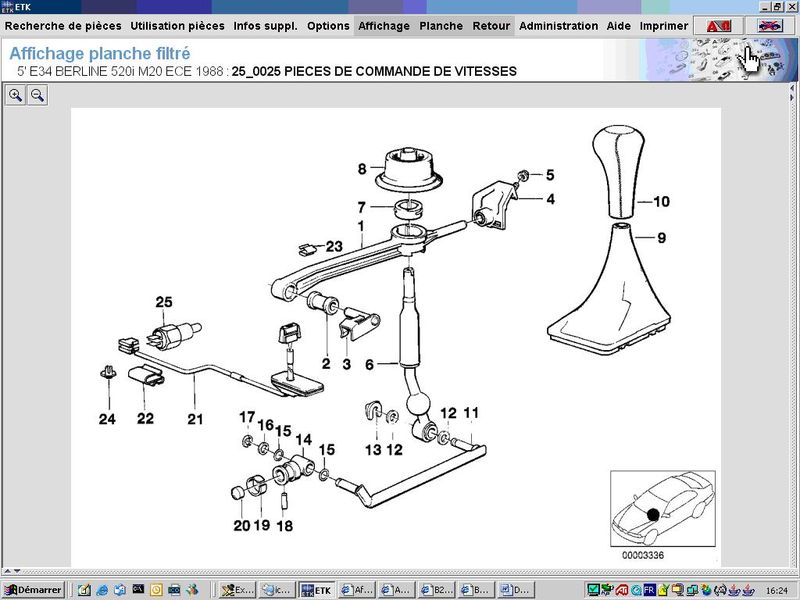Select part number 18 in the diagram
This screenshot has width=800, height=600.
point(285,526)
